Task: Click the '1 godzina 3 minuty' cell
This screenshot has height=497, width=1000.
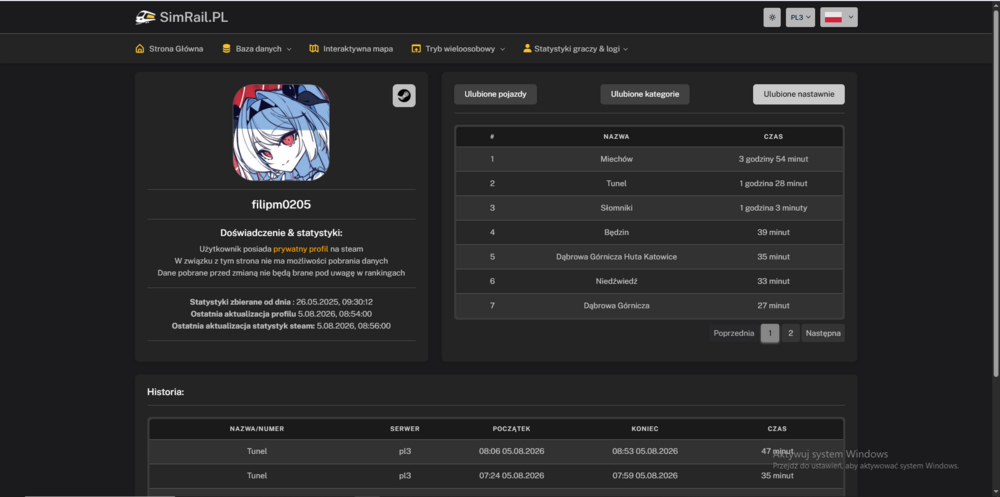Action: pos(773,208)
